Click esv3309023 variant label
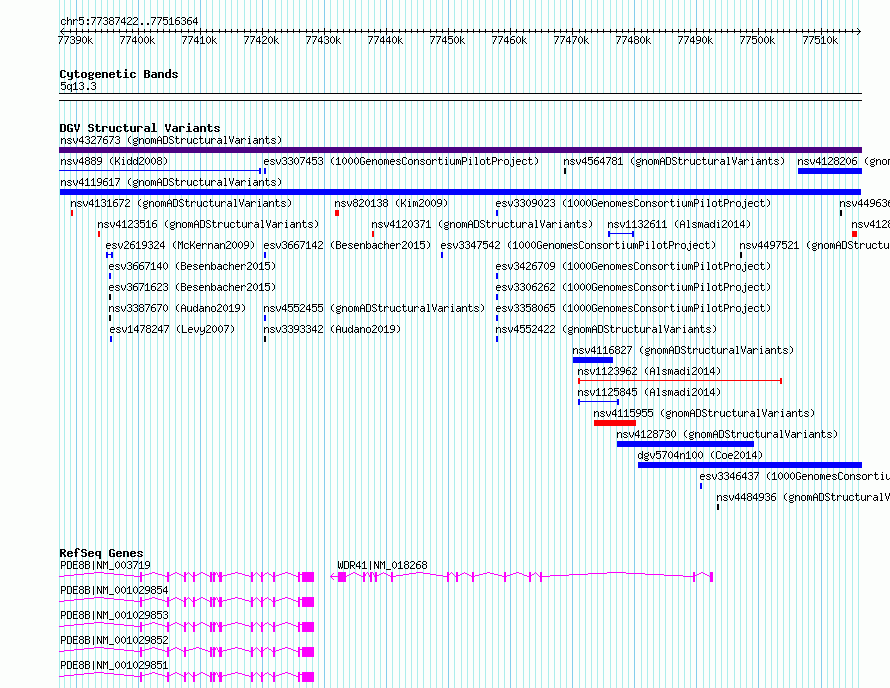This screenshot has height=688, width=890. 633,203
